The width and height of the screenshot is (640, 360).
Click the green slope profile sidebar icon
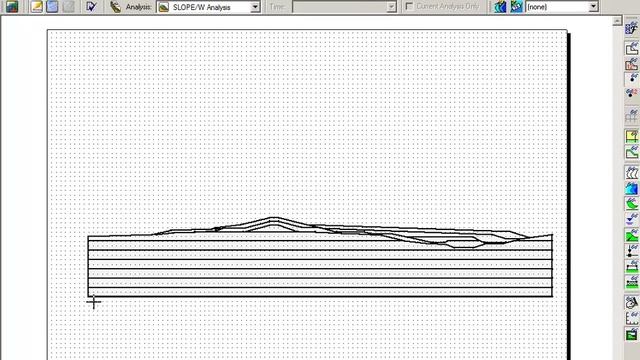point(631,153)
